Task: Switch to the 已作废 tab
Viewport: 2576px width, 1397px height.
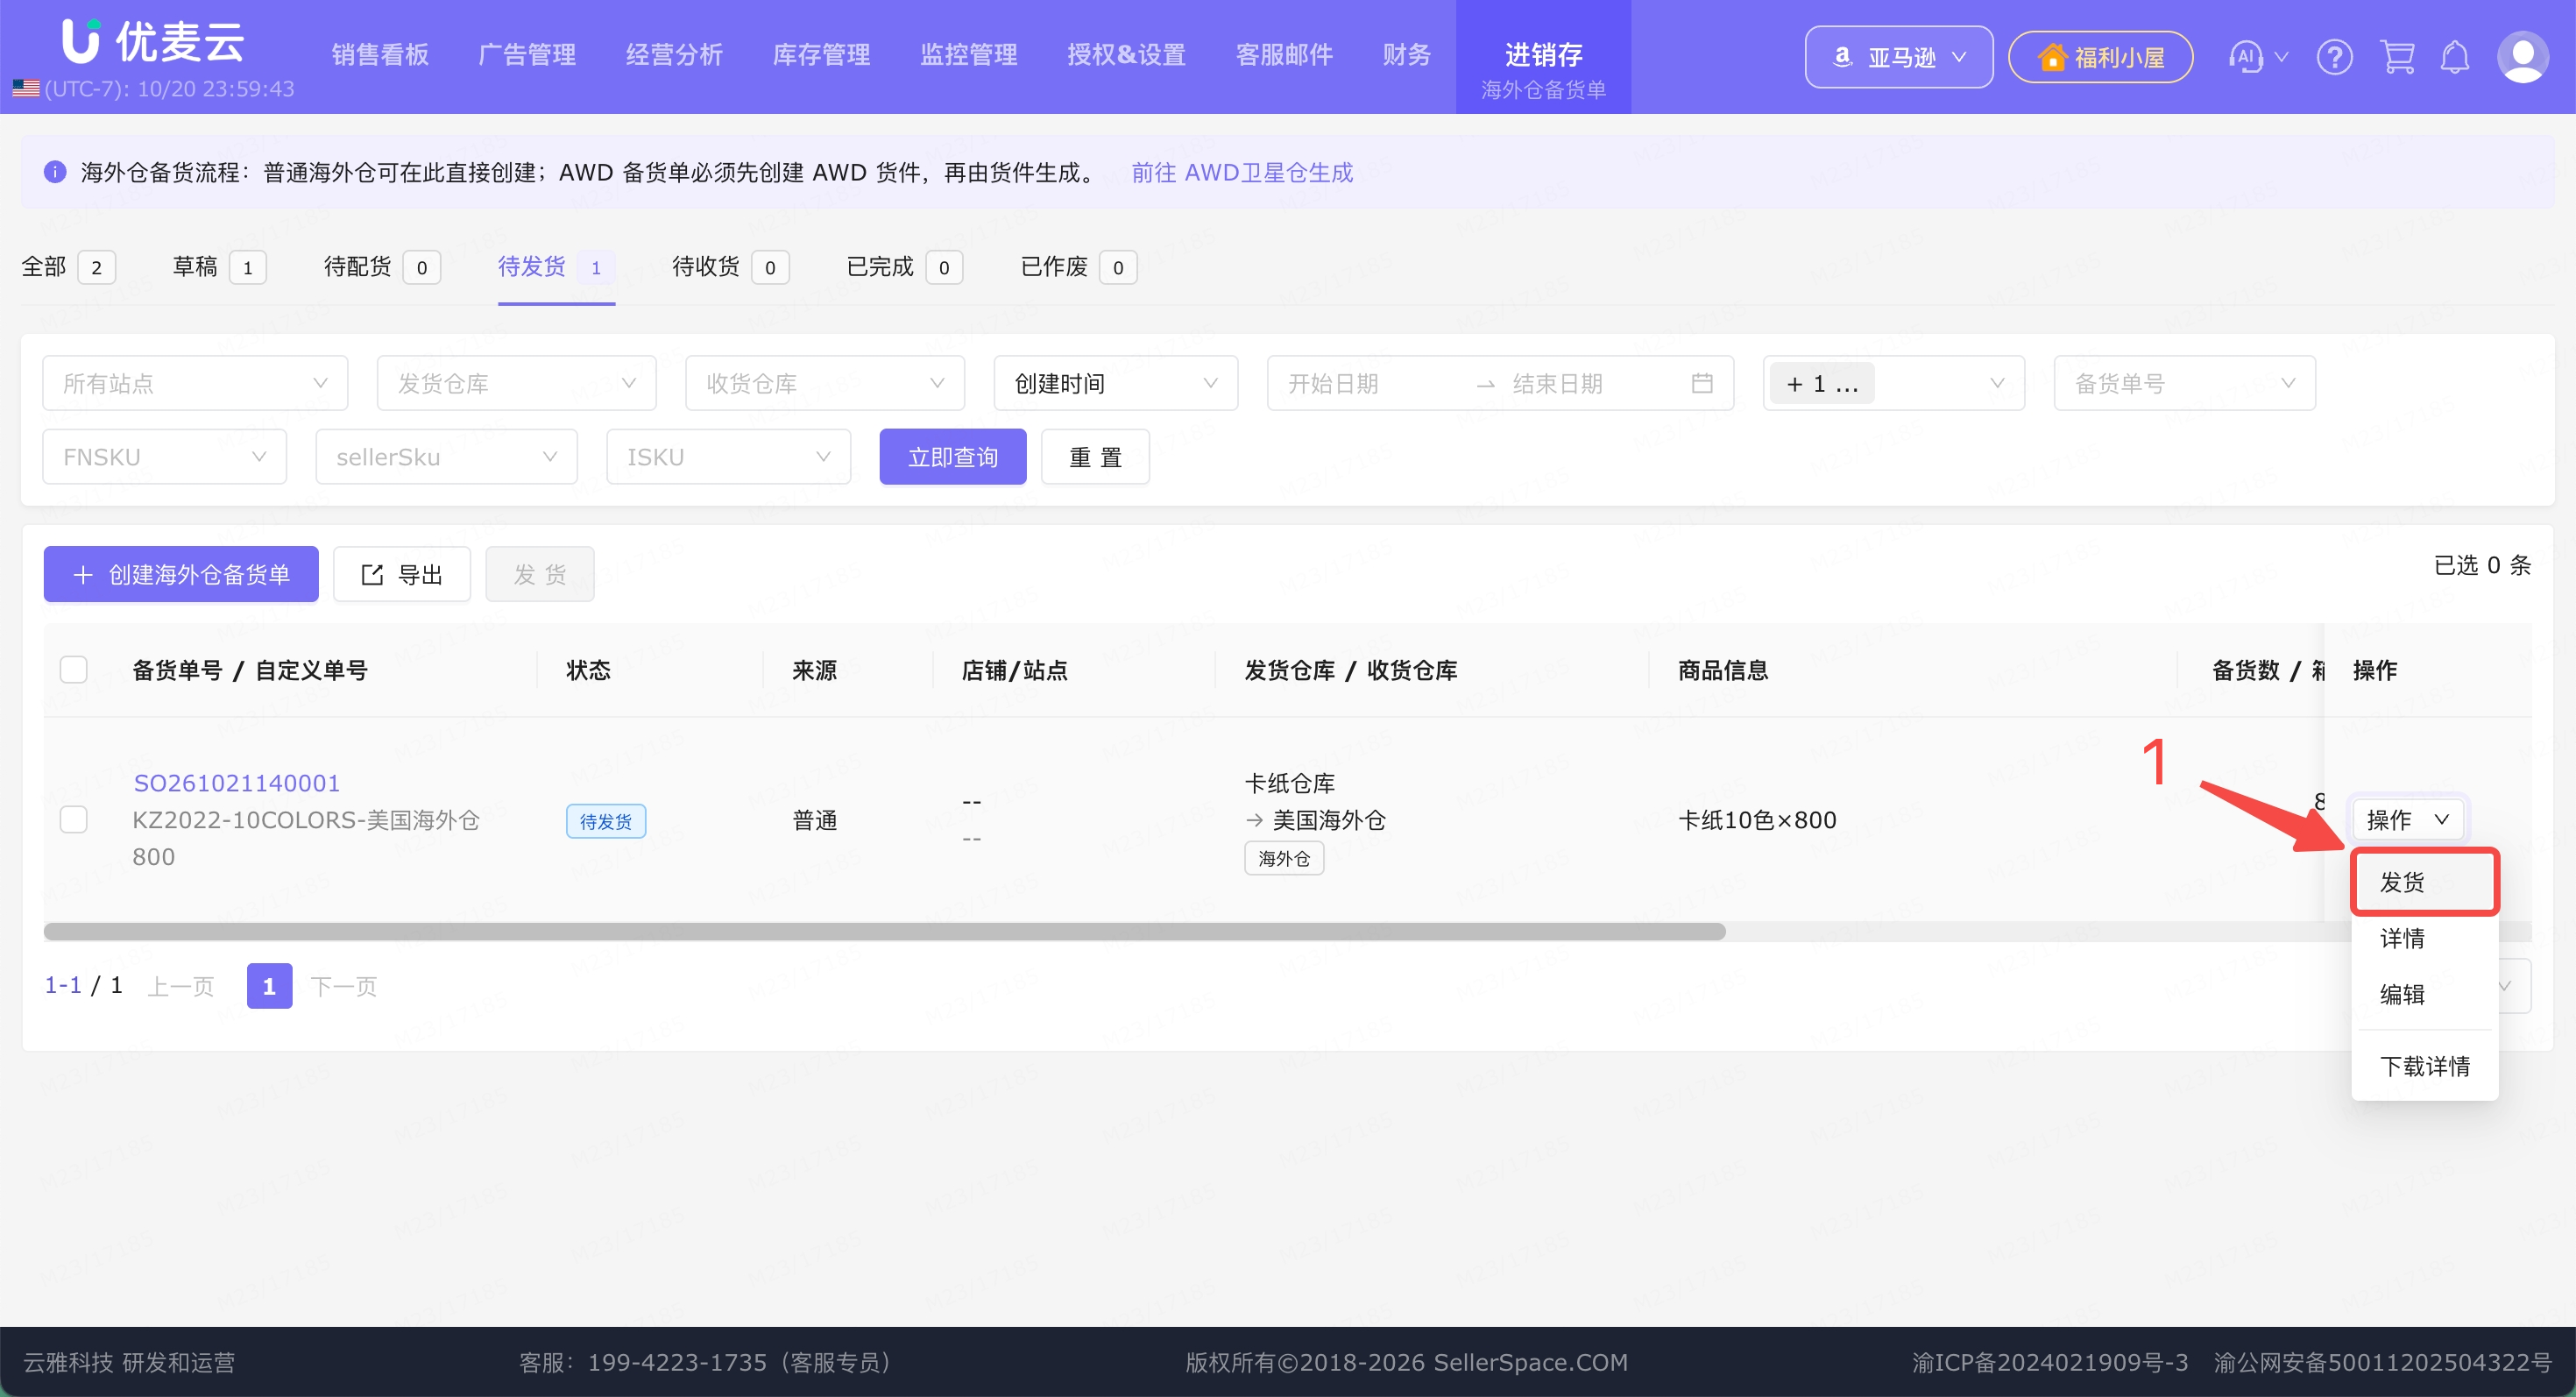Action: [x=1078, y=267]
